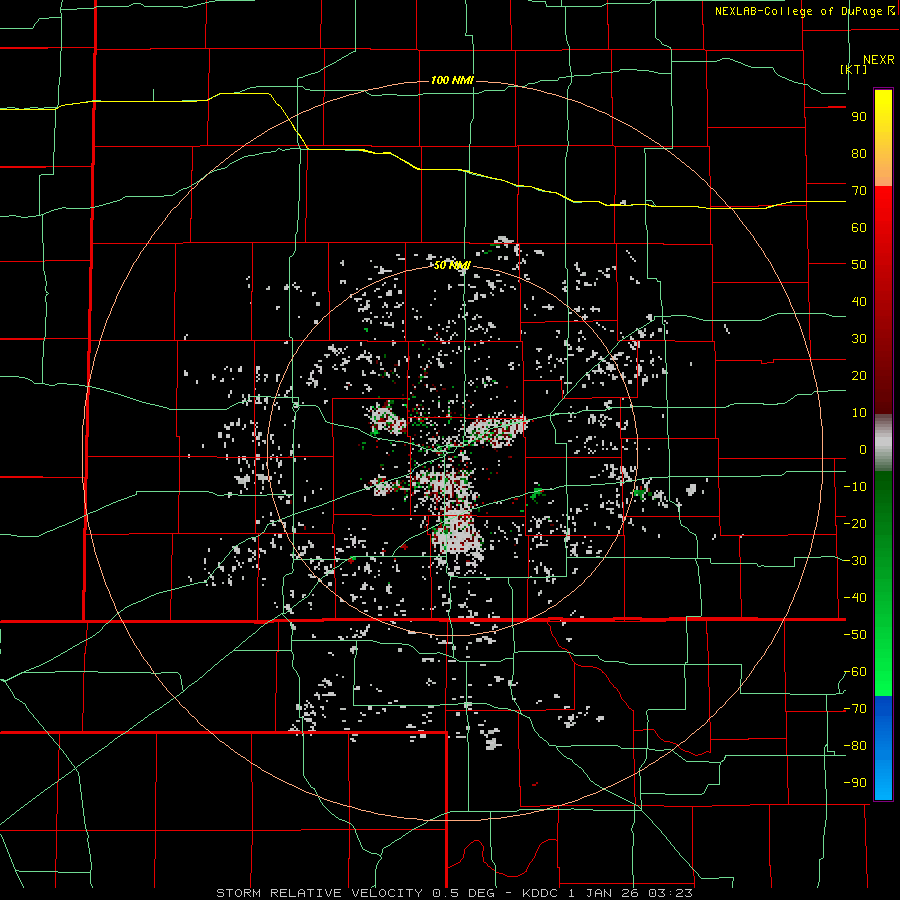900x900 pixels.
Task: Click the -60 value on velocity scale
Action: (855, 672)
